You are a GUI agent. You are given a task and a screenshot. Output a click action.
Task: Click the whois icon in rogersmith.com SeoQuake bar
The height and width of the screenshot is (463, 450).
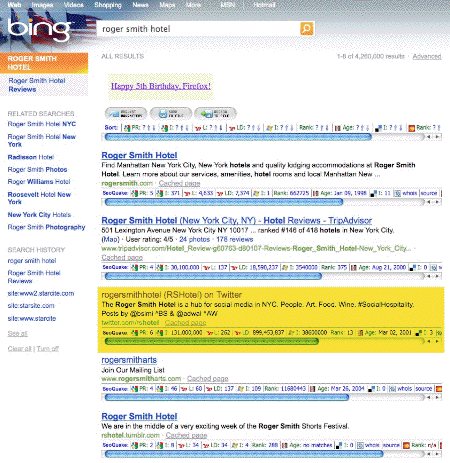click(397, 193)
